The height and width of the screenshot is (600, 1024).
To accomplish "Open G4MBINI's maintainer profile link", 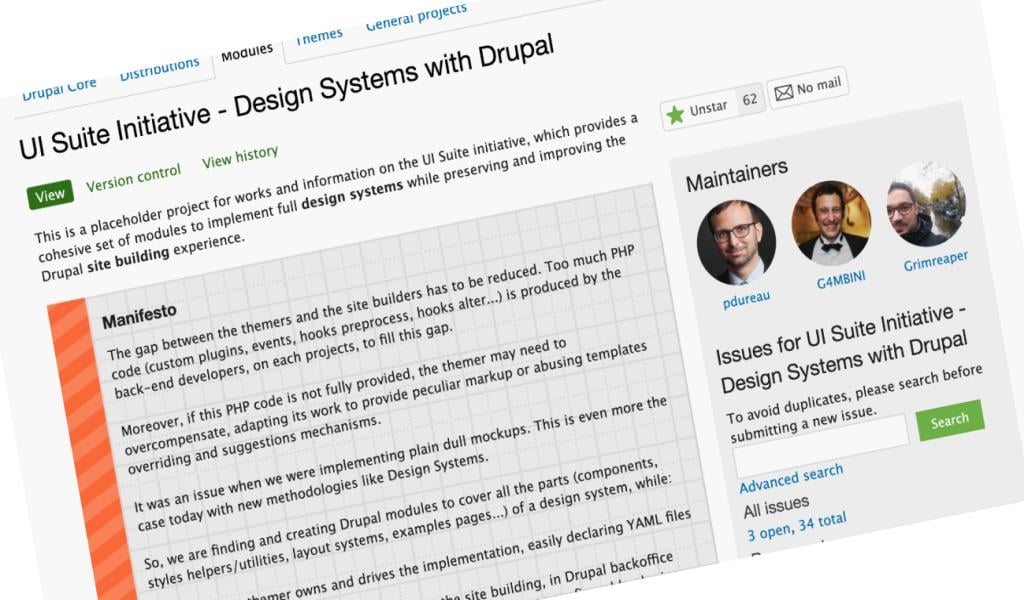I will (x=841, y=280).
